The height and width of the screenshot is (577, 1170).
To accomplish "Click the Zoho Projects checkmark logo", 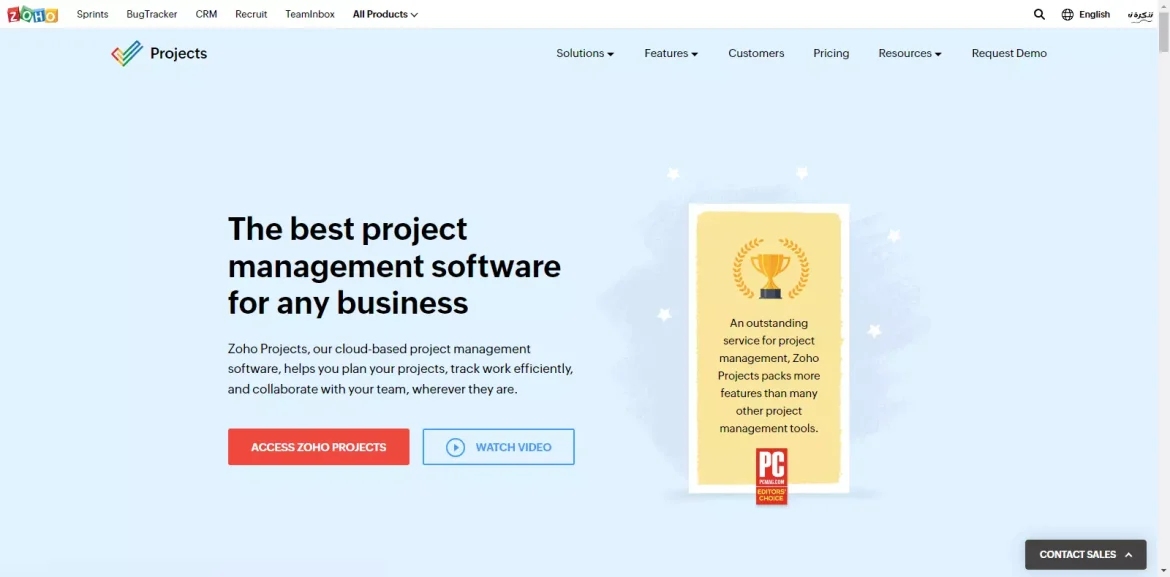I will (x=127, y=54).
